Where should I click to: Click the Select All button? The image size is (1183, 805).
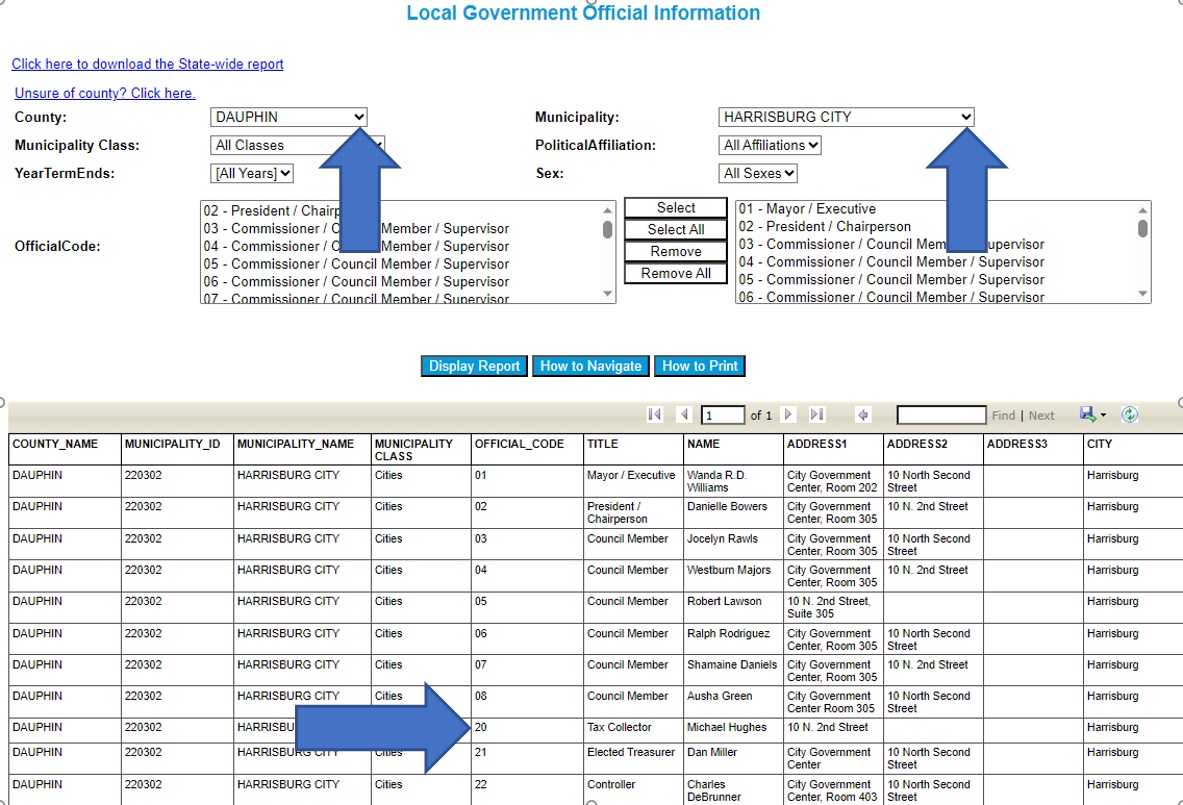(x=676, y=230)
